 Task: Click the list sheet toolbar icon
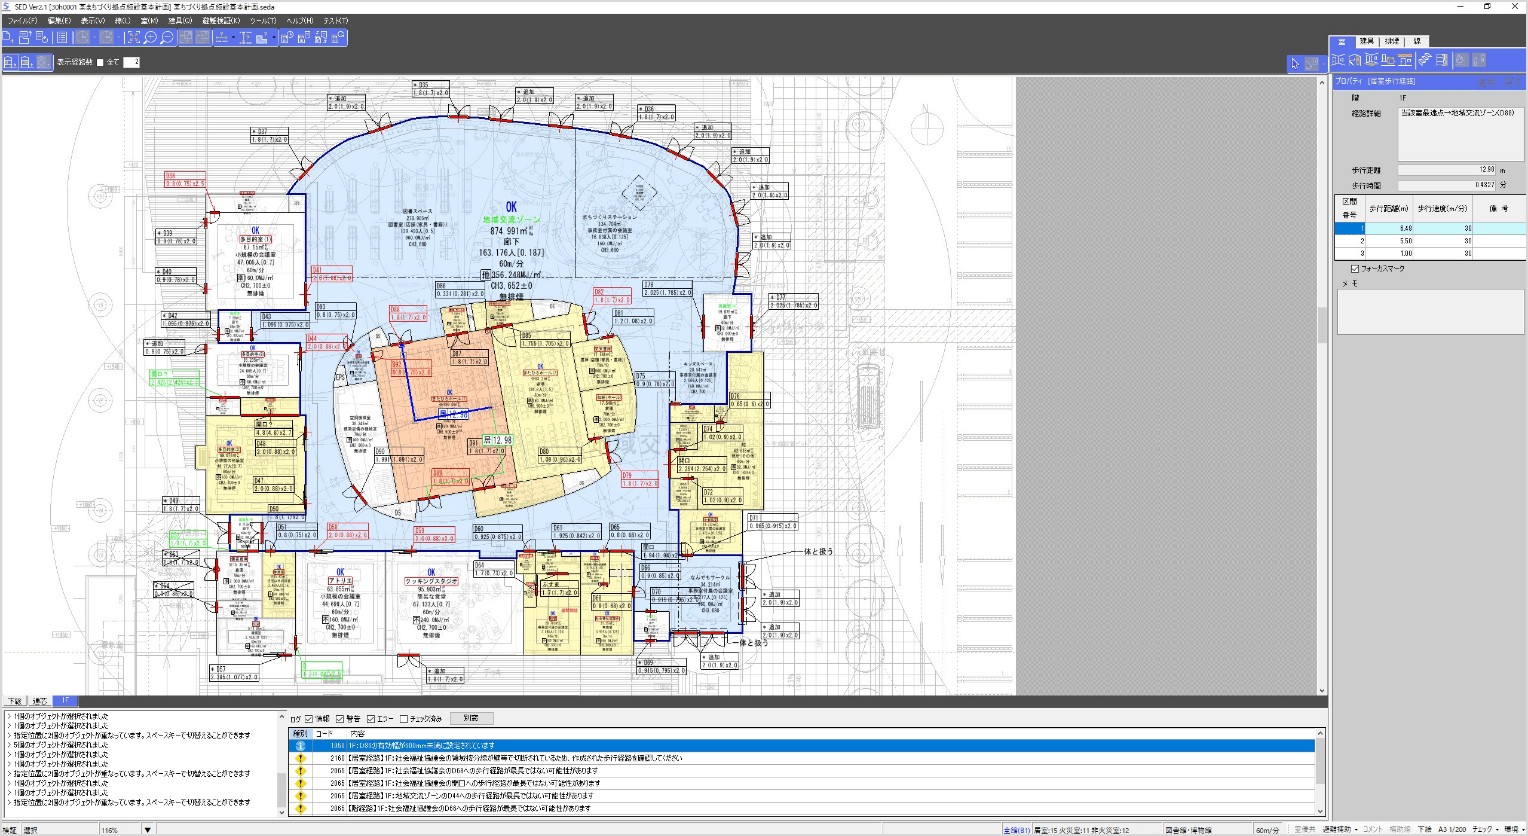(x=62, y=37)
